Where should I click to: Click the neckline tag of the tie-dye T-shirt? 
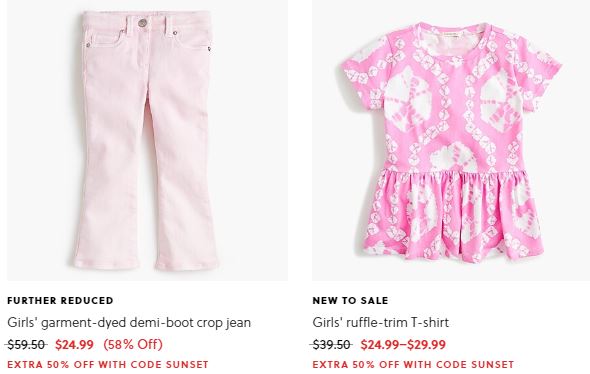(451, 35)
